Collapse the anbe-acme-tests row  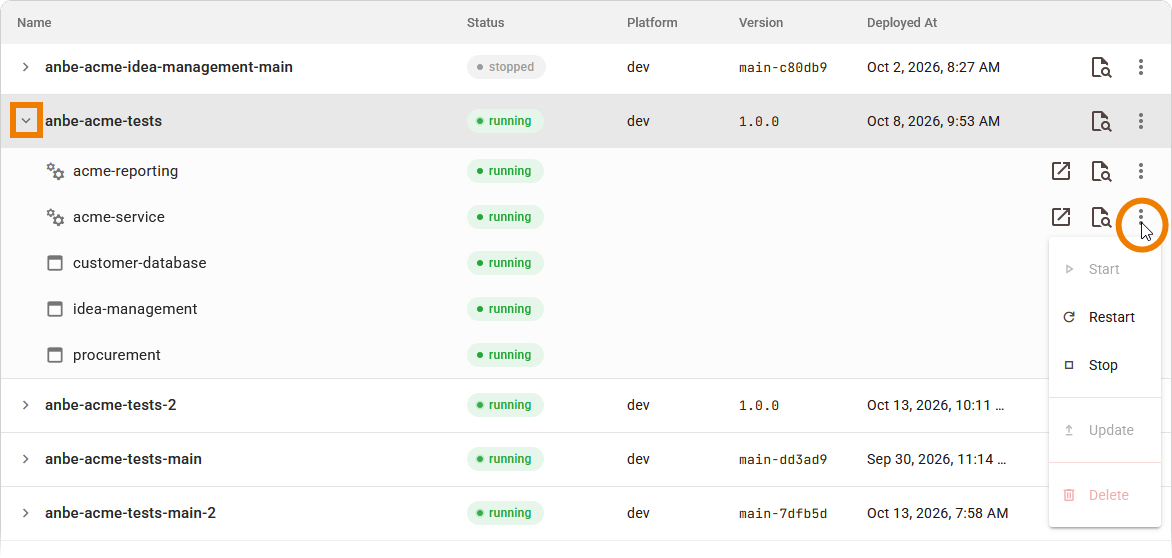26,121
